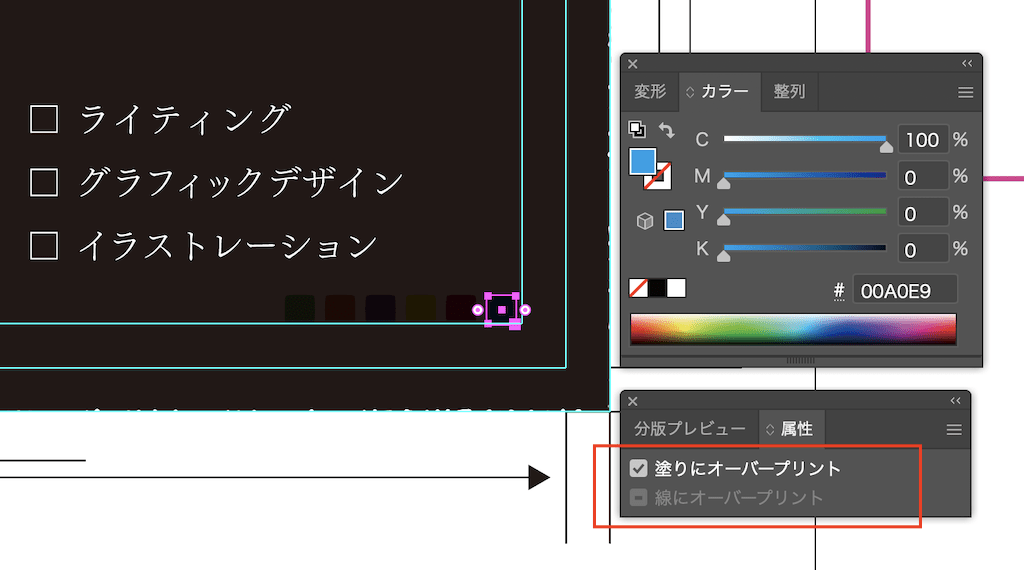The image size is (1024, 570).
Task: Click the checkbox square beside イラストレーション
Action: pos(44,246)
